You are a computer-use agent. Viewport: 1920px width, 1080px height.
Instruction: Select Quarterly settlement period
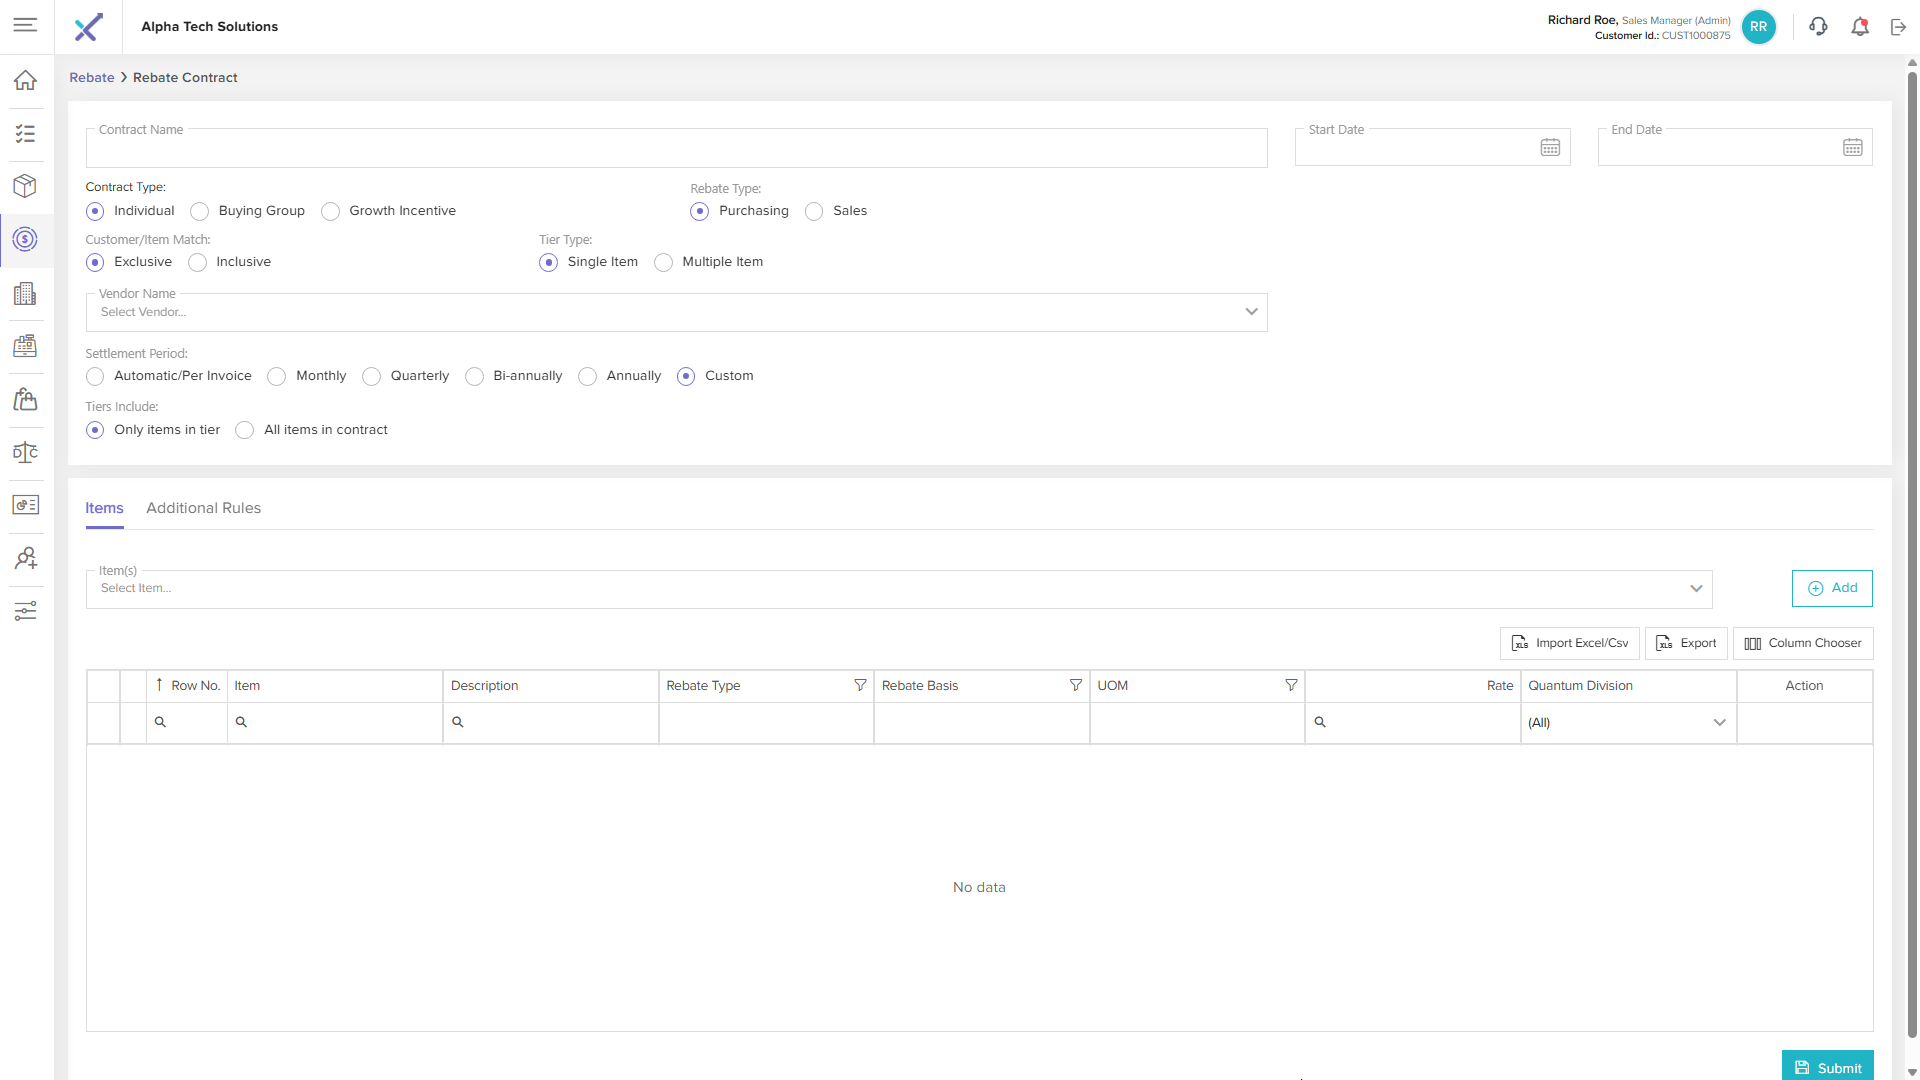coord(372,376)
